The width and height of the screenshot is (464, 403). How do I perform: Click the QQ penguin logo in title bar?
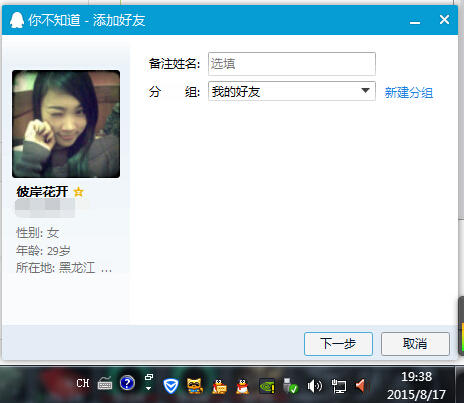click(17, 20)
